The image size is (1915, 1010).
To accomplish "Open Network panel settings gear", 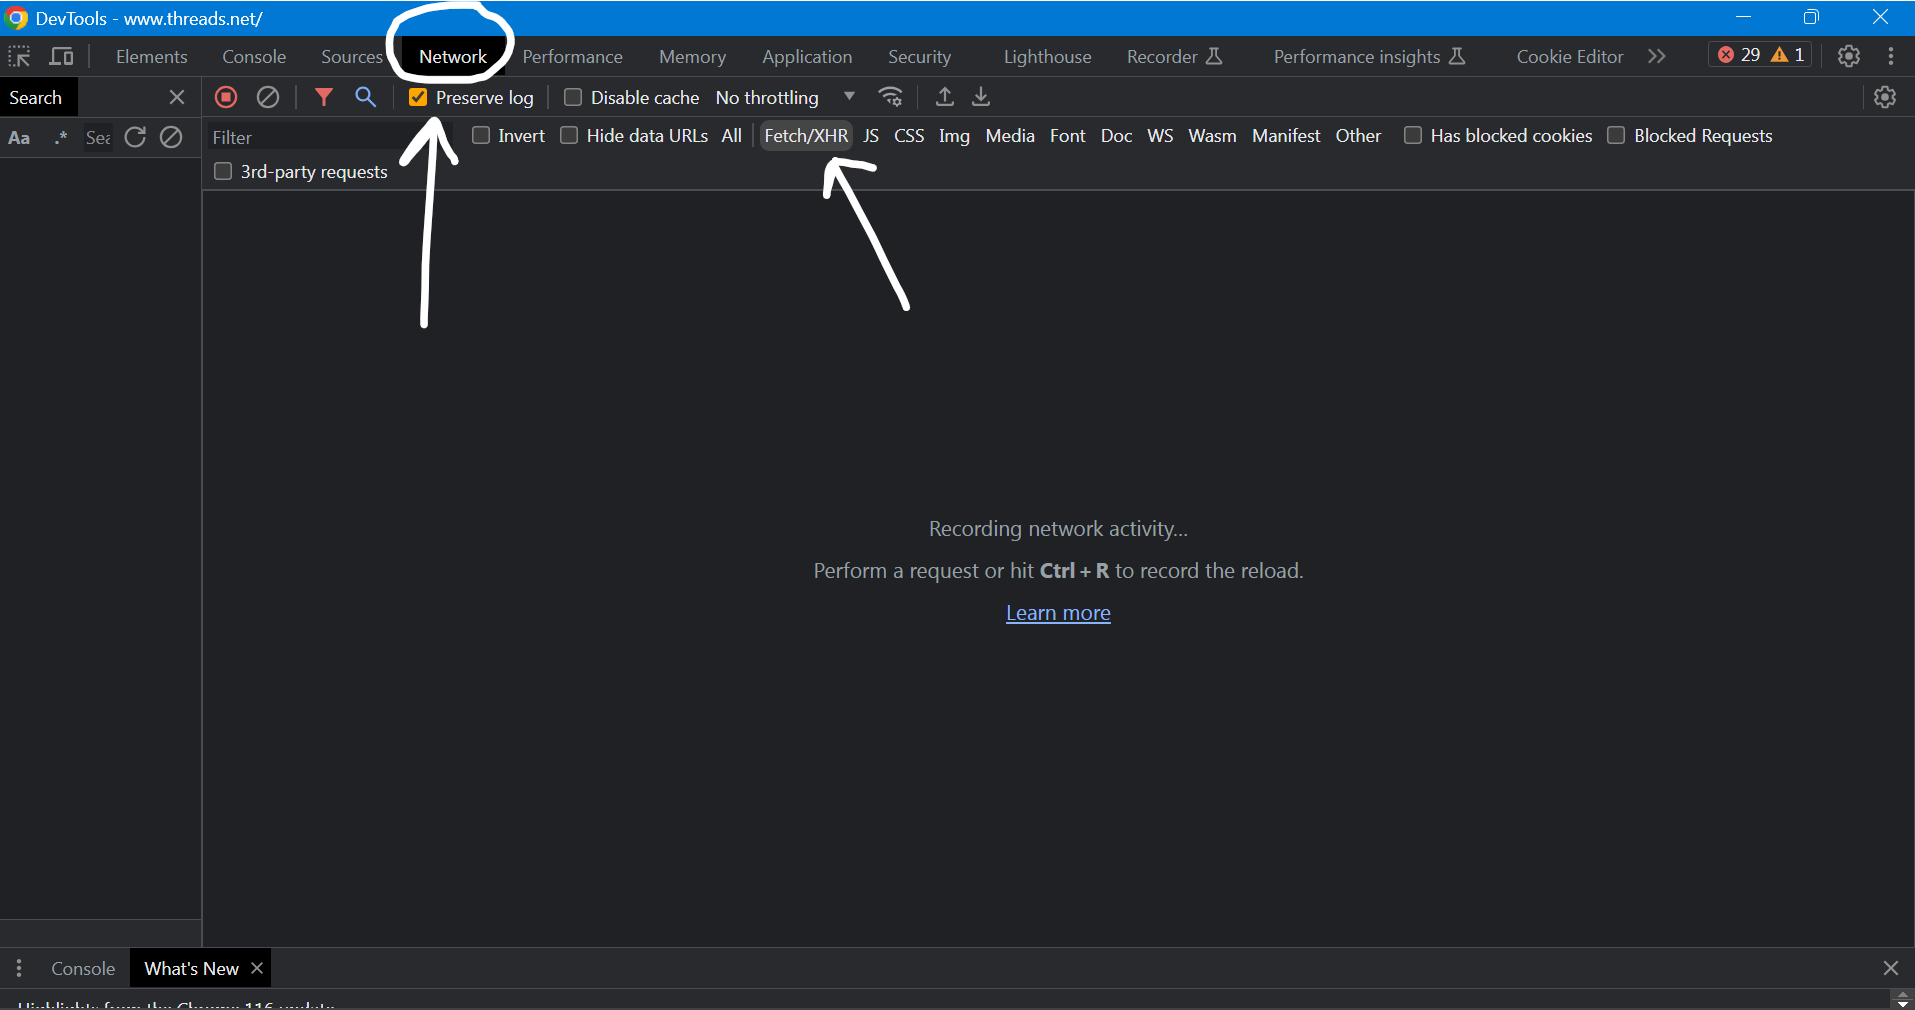I will 1885,97.
